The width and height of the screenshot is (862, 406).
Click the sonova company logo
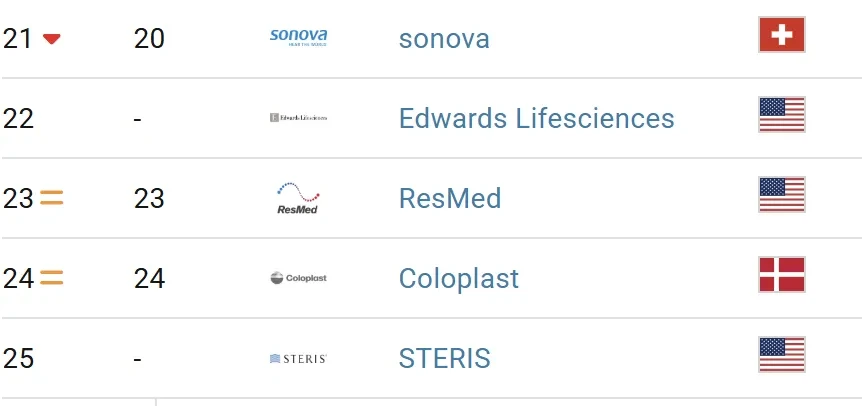point(298,37)
